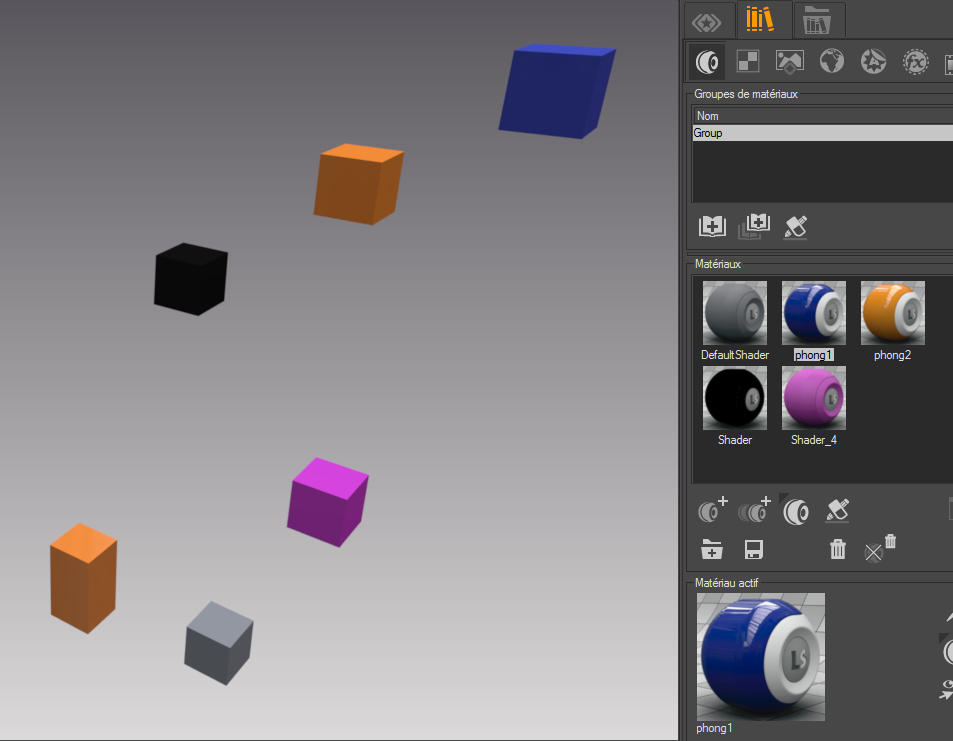Remove unused materials with the crossed-circle trash icon
Viewport: 953px width, 741px height.
pos(874,552)
